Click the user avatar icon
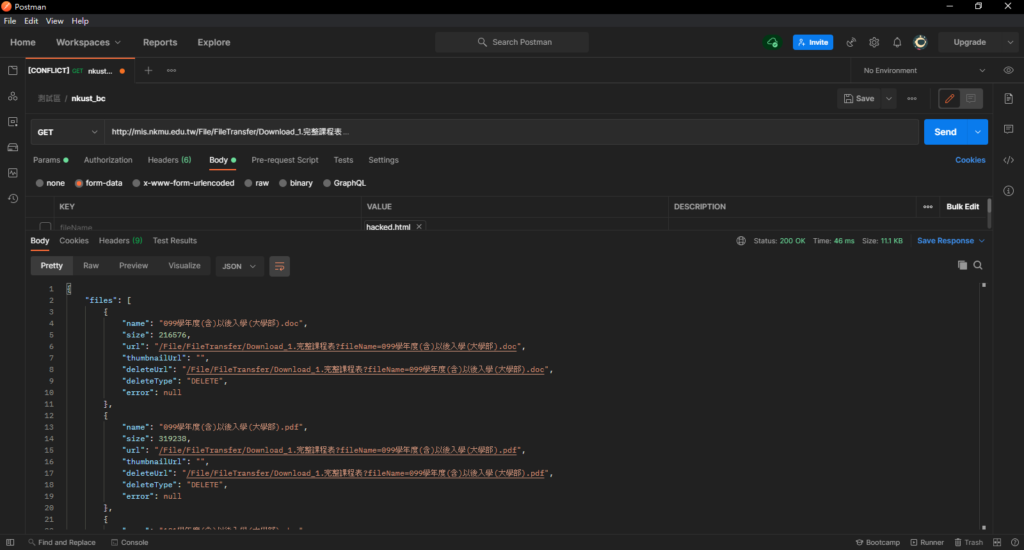1024x550 pixels. [x=920, y=42]
